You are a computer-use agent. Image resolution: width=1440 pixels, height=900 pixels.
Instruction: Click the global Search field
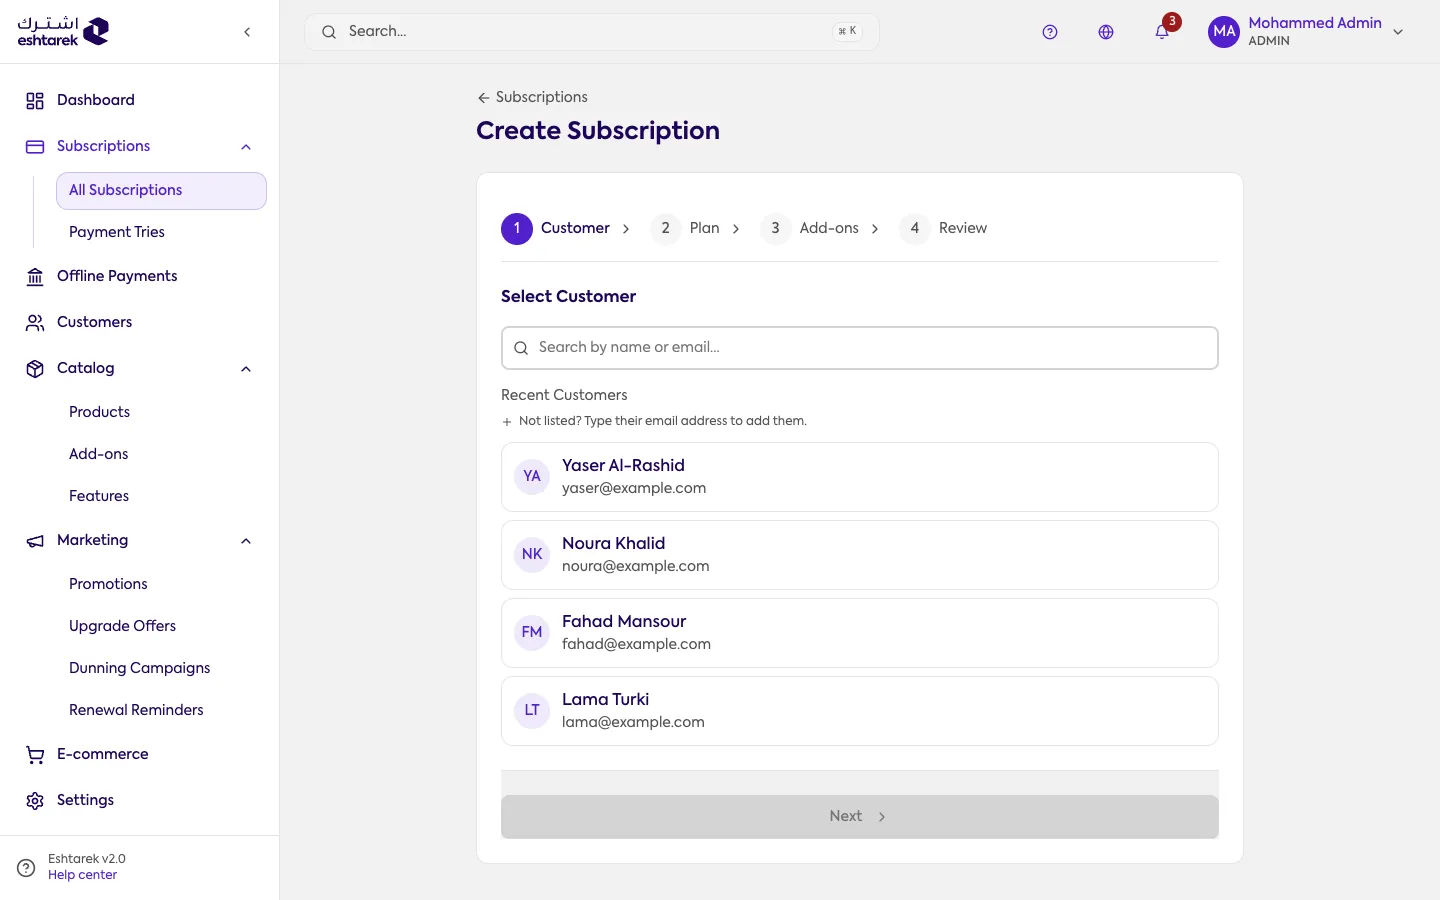pyautogui.click(x=592, y=32)
